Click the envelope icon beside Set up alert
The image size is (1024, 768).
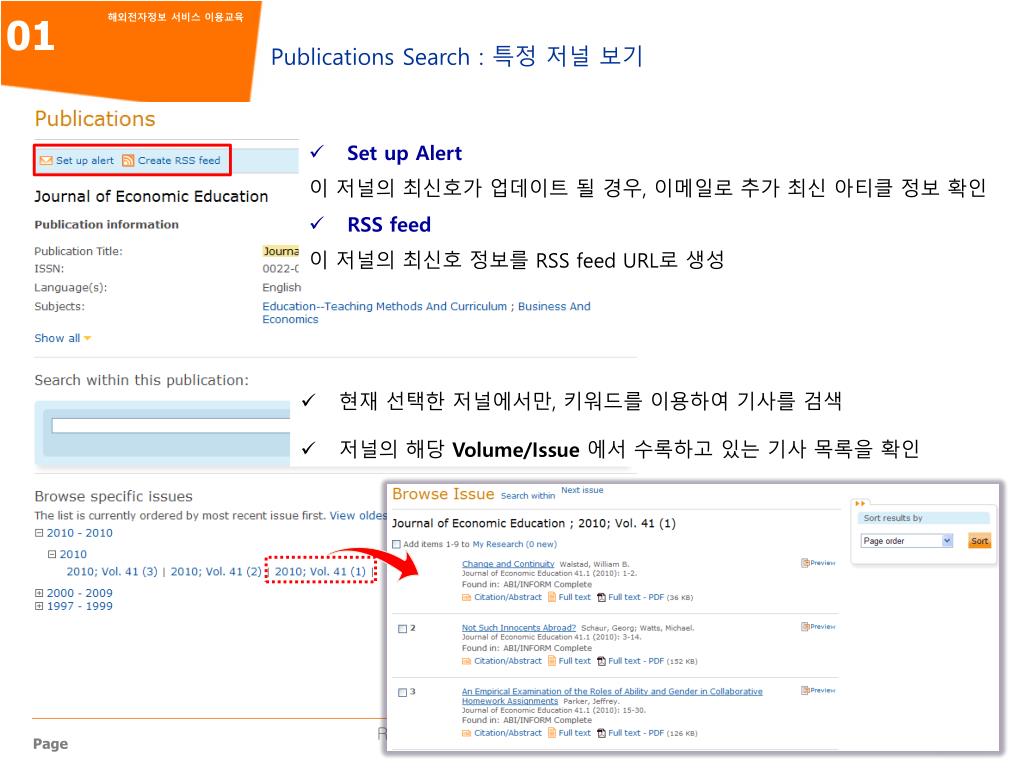[x=46, y=161]
